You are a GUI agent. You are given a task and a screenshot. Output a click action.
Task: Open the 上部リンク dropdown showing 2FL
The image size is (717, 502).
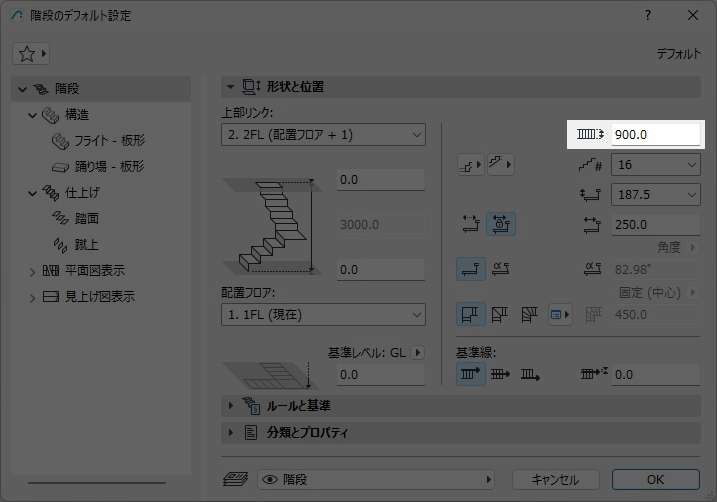[322, 134]
